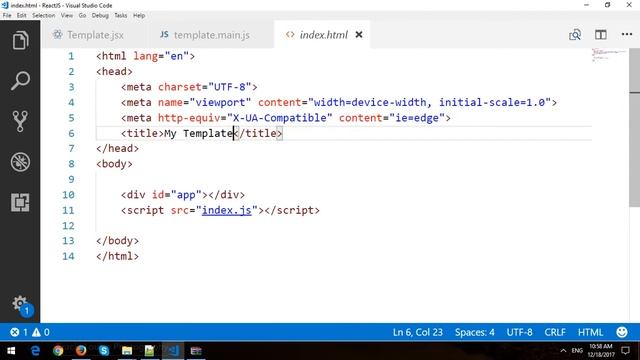This screenshot has height=360, width=640.
Task: Open the Edit menu
Action: 22,16
